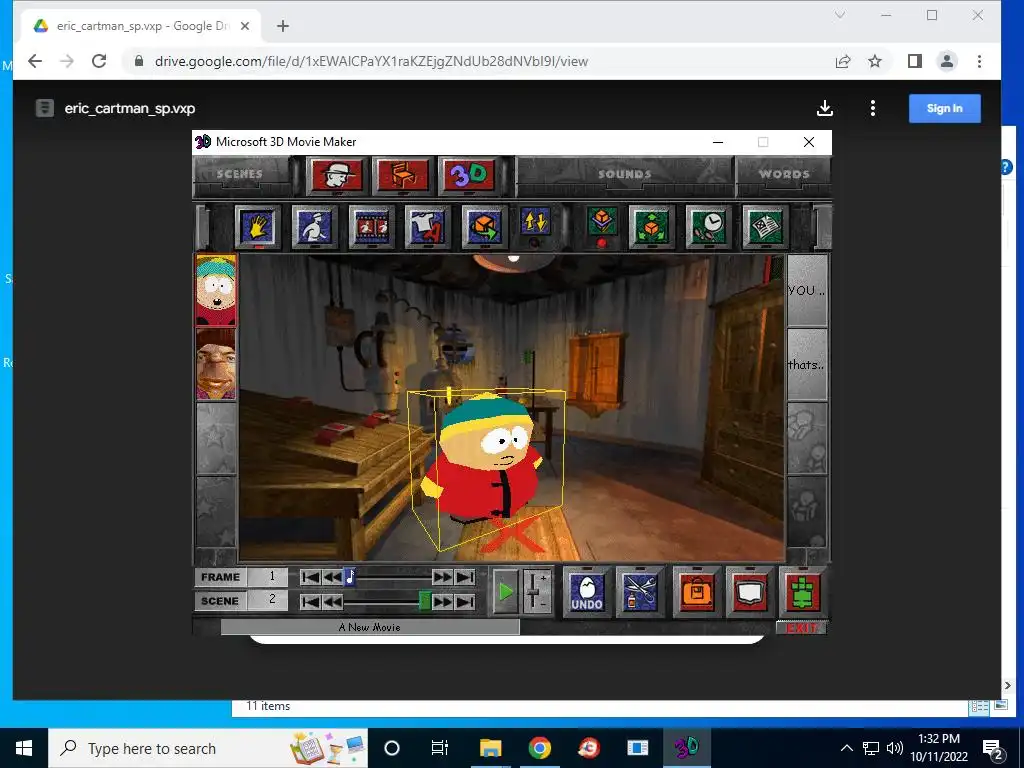
Task: Toggle the orange box squash tool
Action: click(x=601, y=222)
